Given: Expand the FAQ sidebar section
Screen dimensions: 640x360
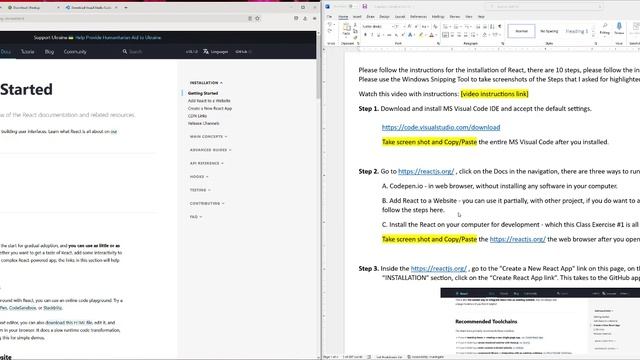Looking at the screenshot, I should [196, 217].
